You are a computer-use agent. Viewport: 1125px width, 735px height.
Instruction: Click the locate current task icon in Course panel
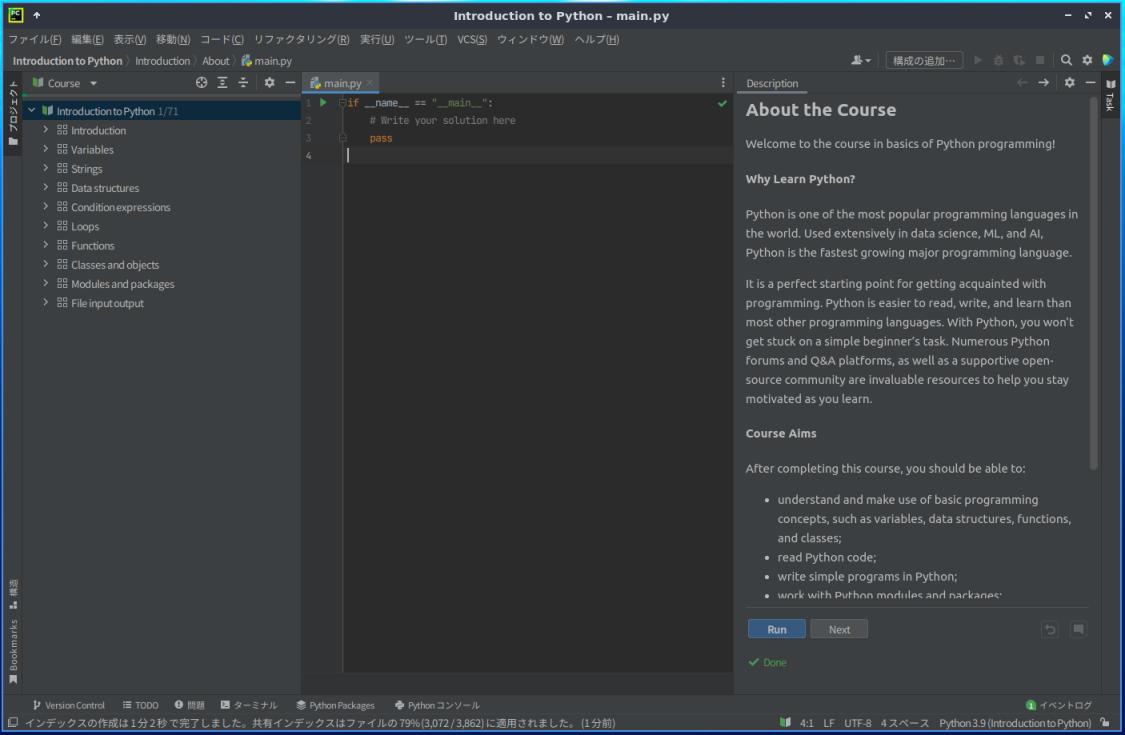(202, 83)
